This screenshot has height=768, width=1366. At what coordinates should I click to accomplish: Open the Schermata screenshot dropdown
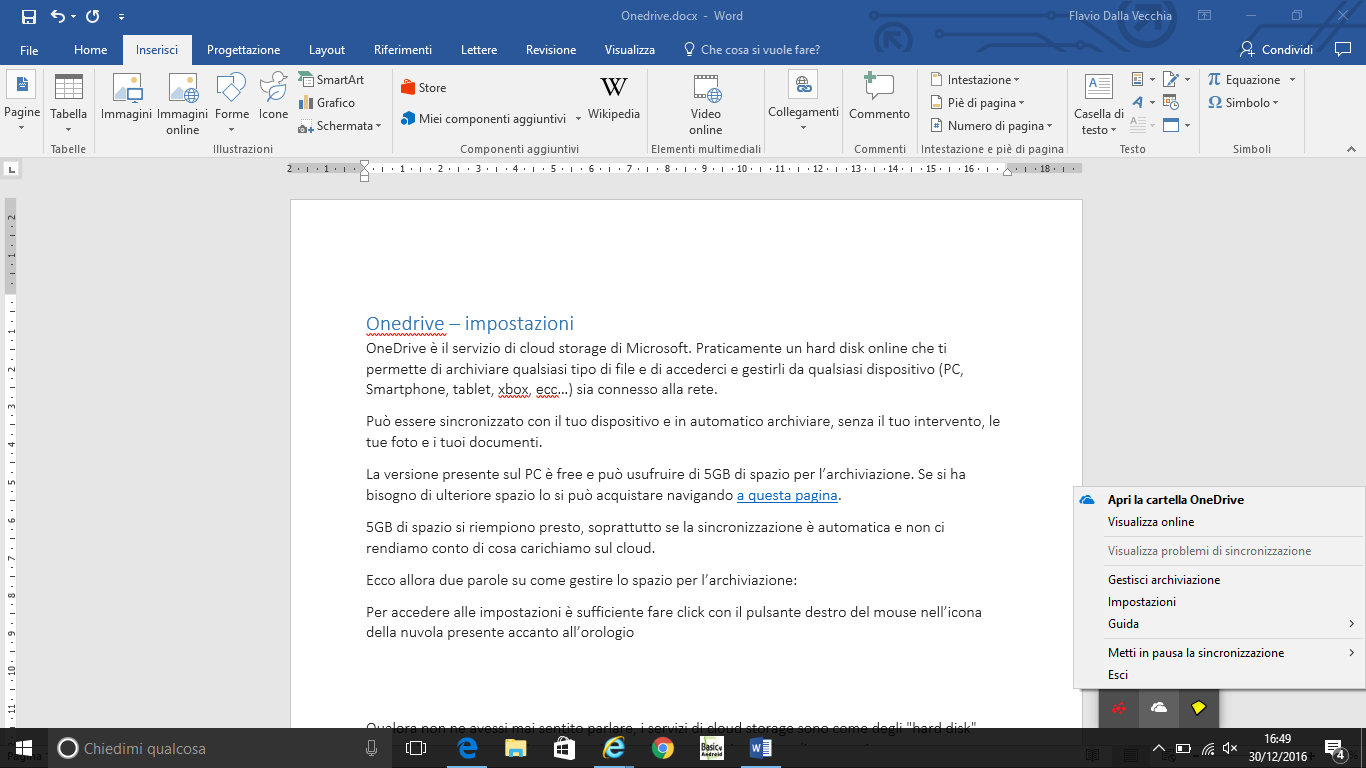[x=340, y=126]
